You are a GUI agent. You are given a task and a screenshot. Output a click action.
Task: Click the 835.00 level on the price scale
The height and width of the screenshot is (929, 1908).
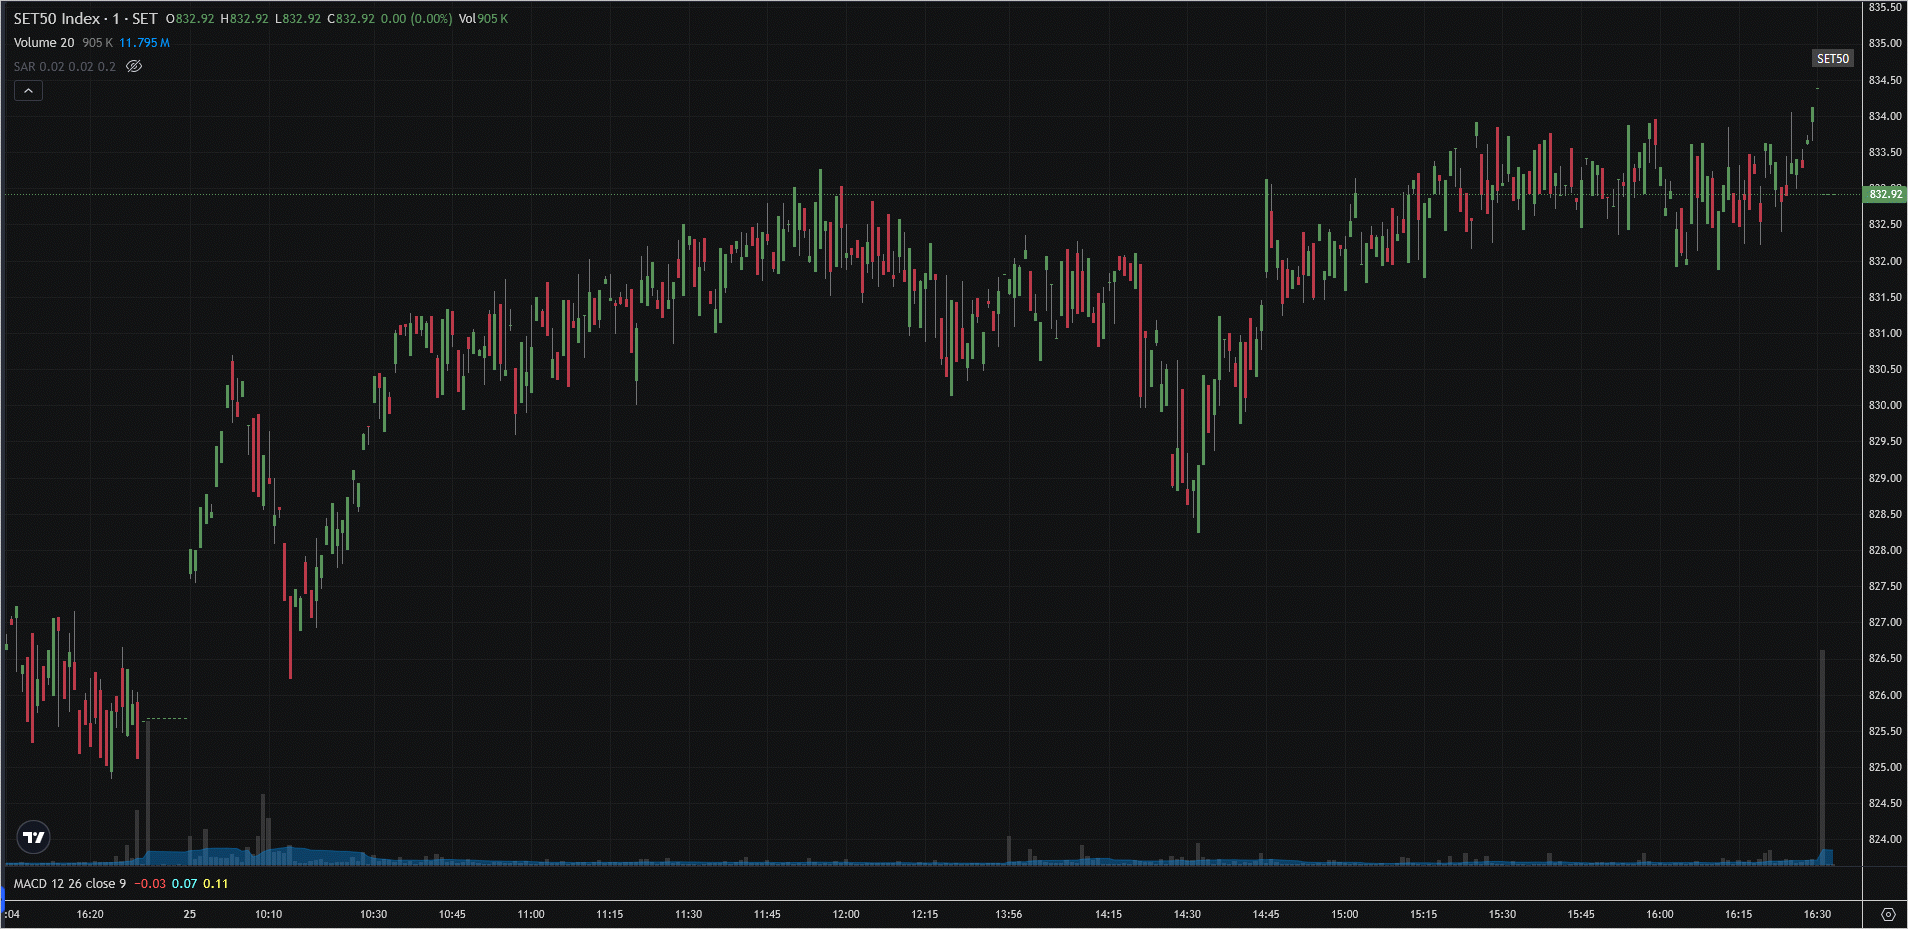click(x=1885, y=43)
